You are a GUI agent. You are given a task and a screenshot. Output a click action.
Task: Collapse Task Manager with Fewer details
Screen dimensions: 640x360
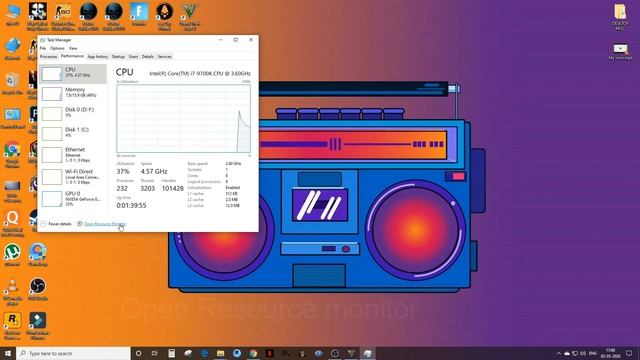tap(56, 224)
